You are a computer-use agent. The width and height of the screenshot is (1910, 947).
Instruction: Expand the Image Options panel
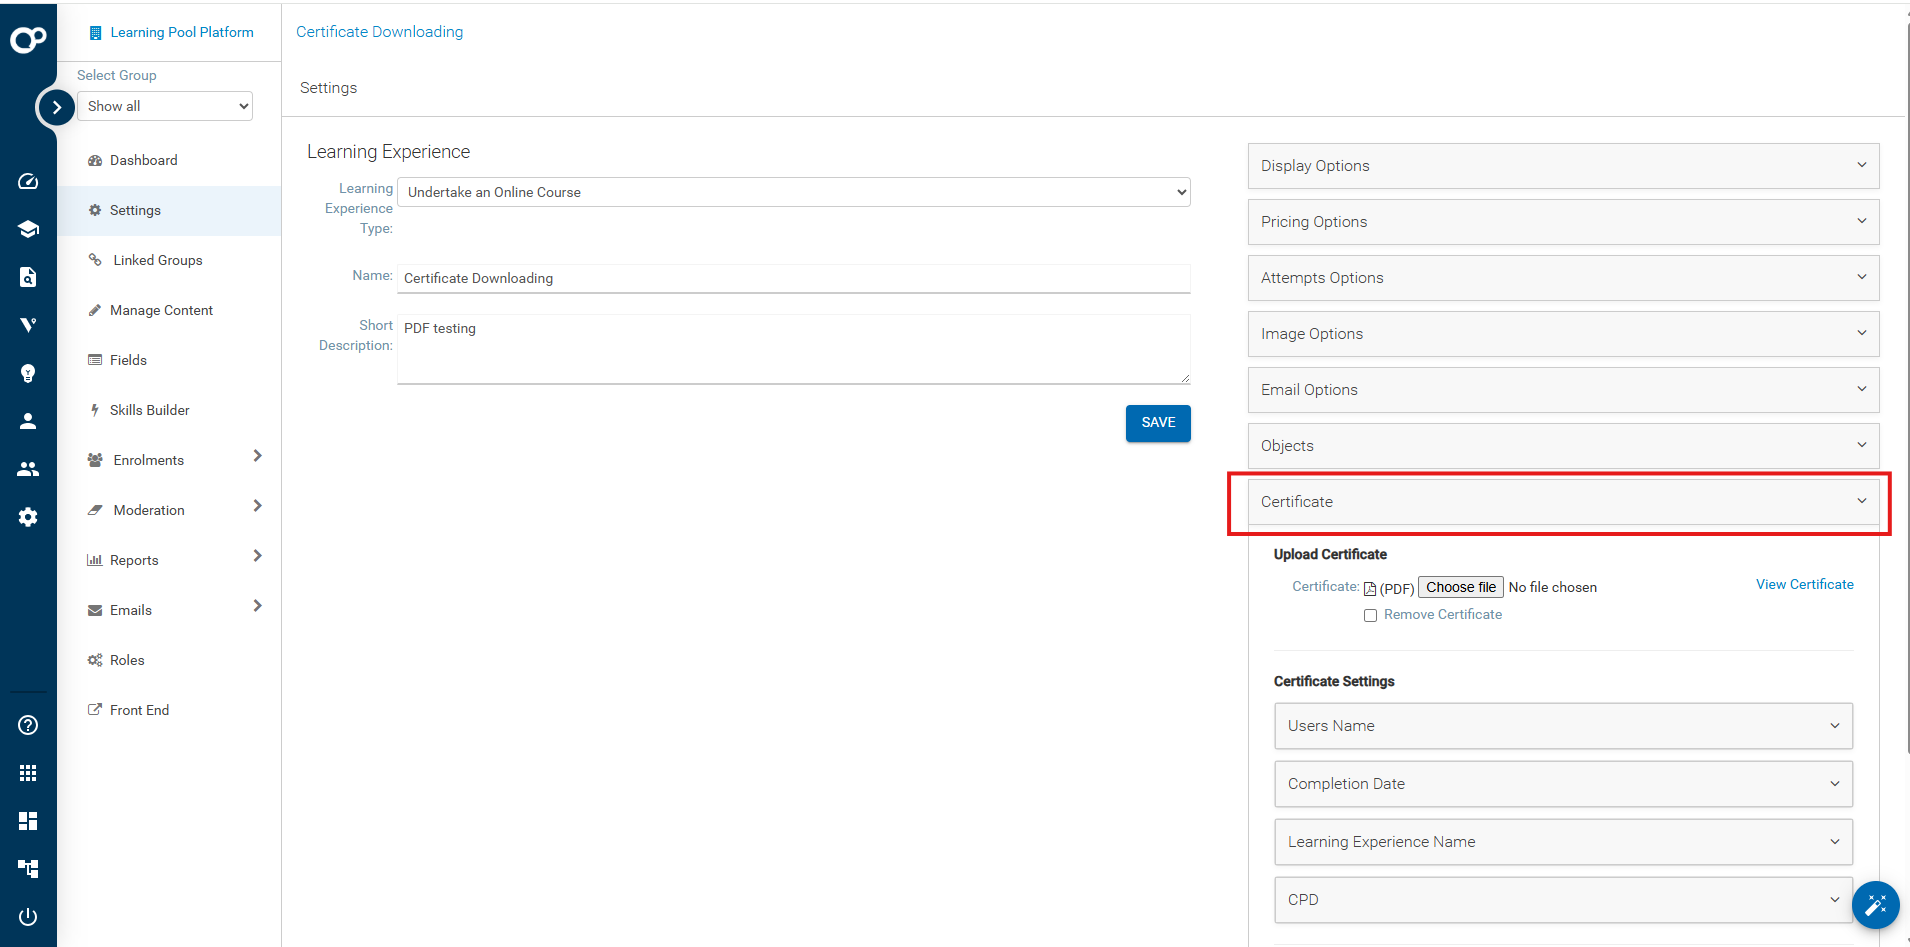tap(1564, 334)
